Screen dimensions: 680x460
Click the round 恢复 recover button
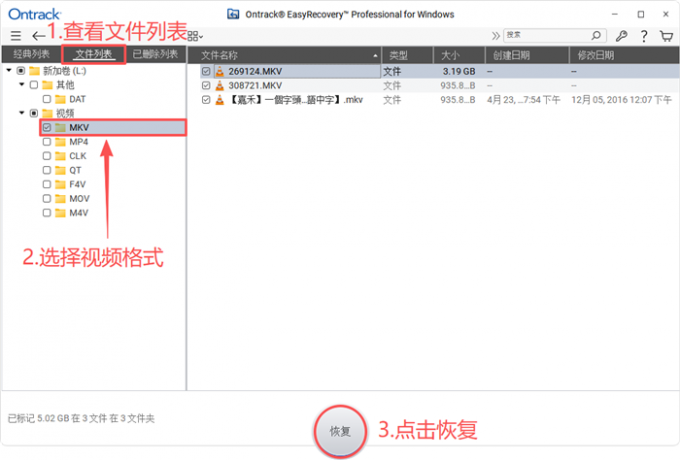(x=340, y=431)
